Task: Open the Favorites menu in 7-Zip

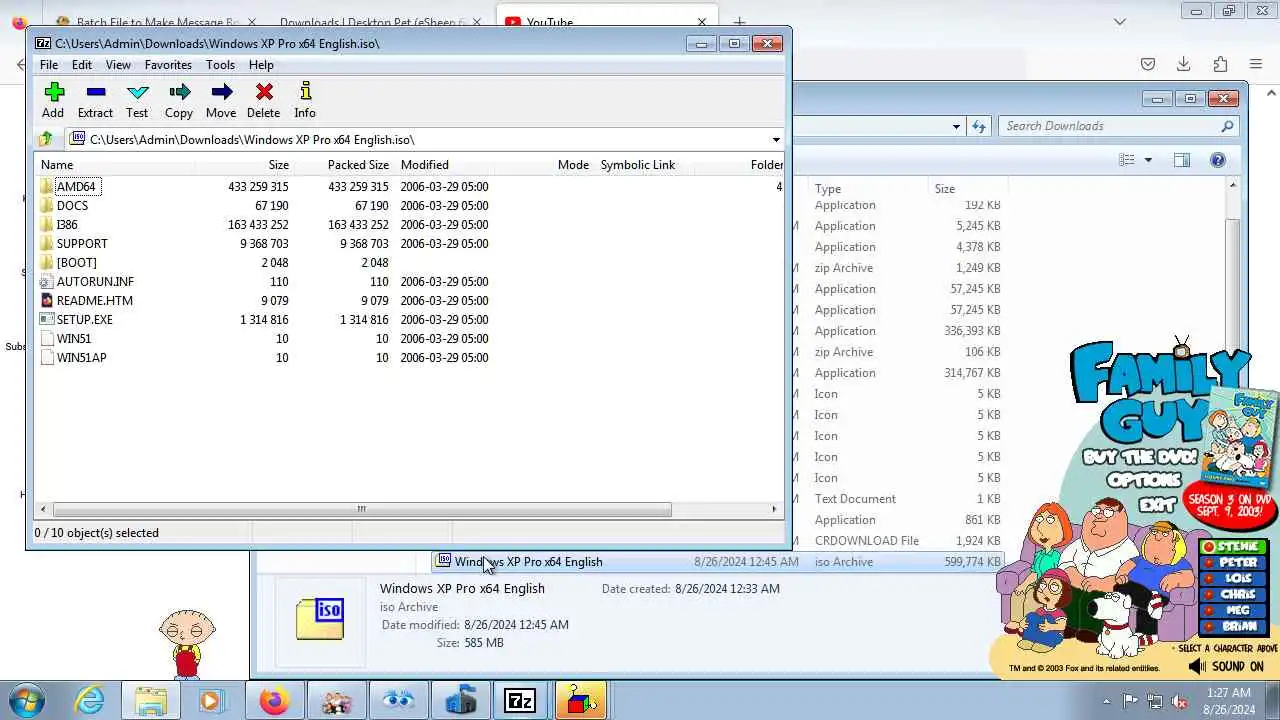Action: [168, 65]
